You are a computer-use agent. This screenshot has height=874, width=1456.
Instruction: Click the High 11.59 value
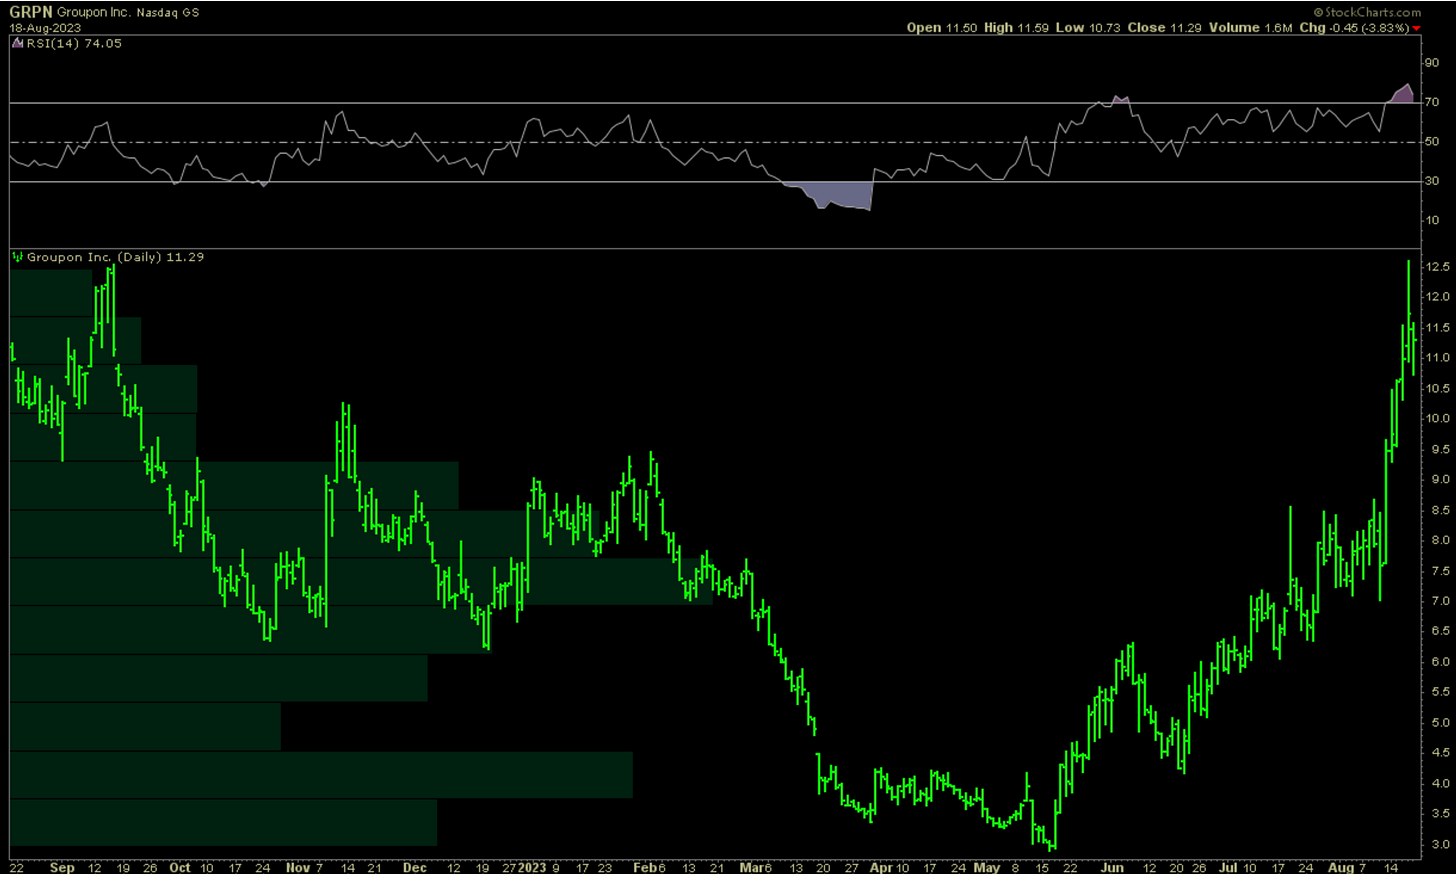[1016, 28]
